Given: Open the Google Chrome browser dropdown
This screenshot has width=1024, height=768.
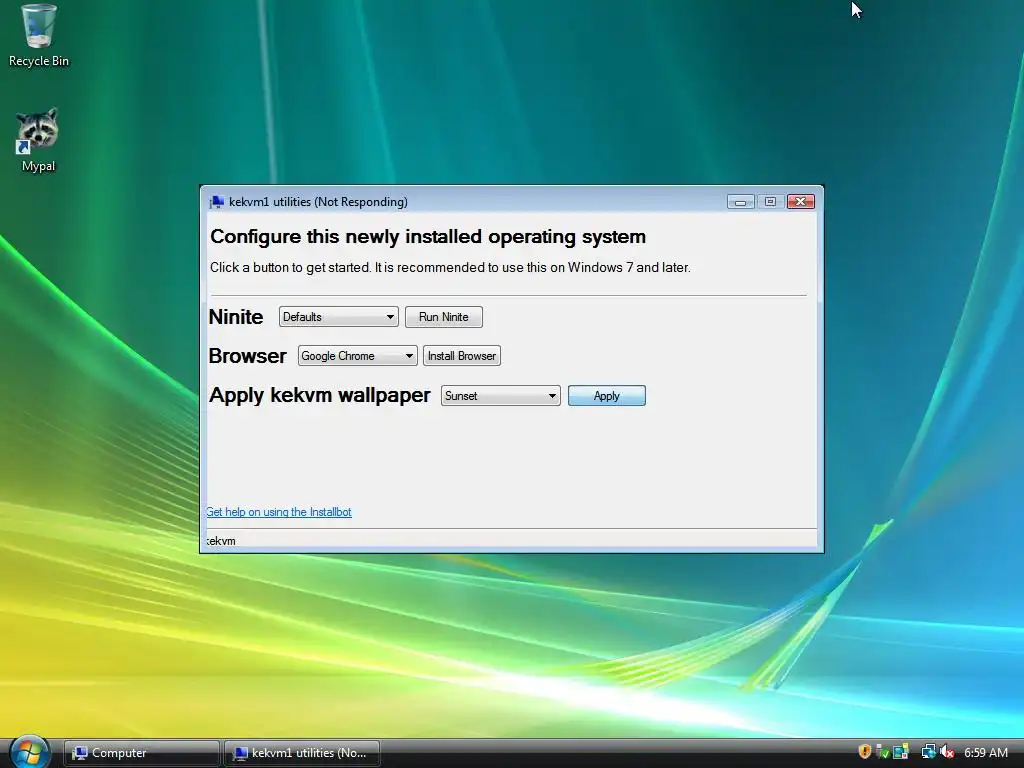Looking at the screenshot, I should click(357, 356).
